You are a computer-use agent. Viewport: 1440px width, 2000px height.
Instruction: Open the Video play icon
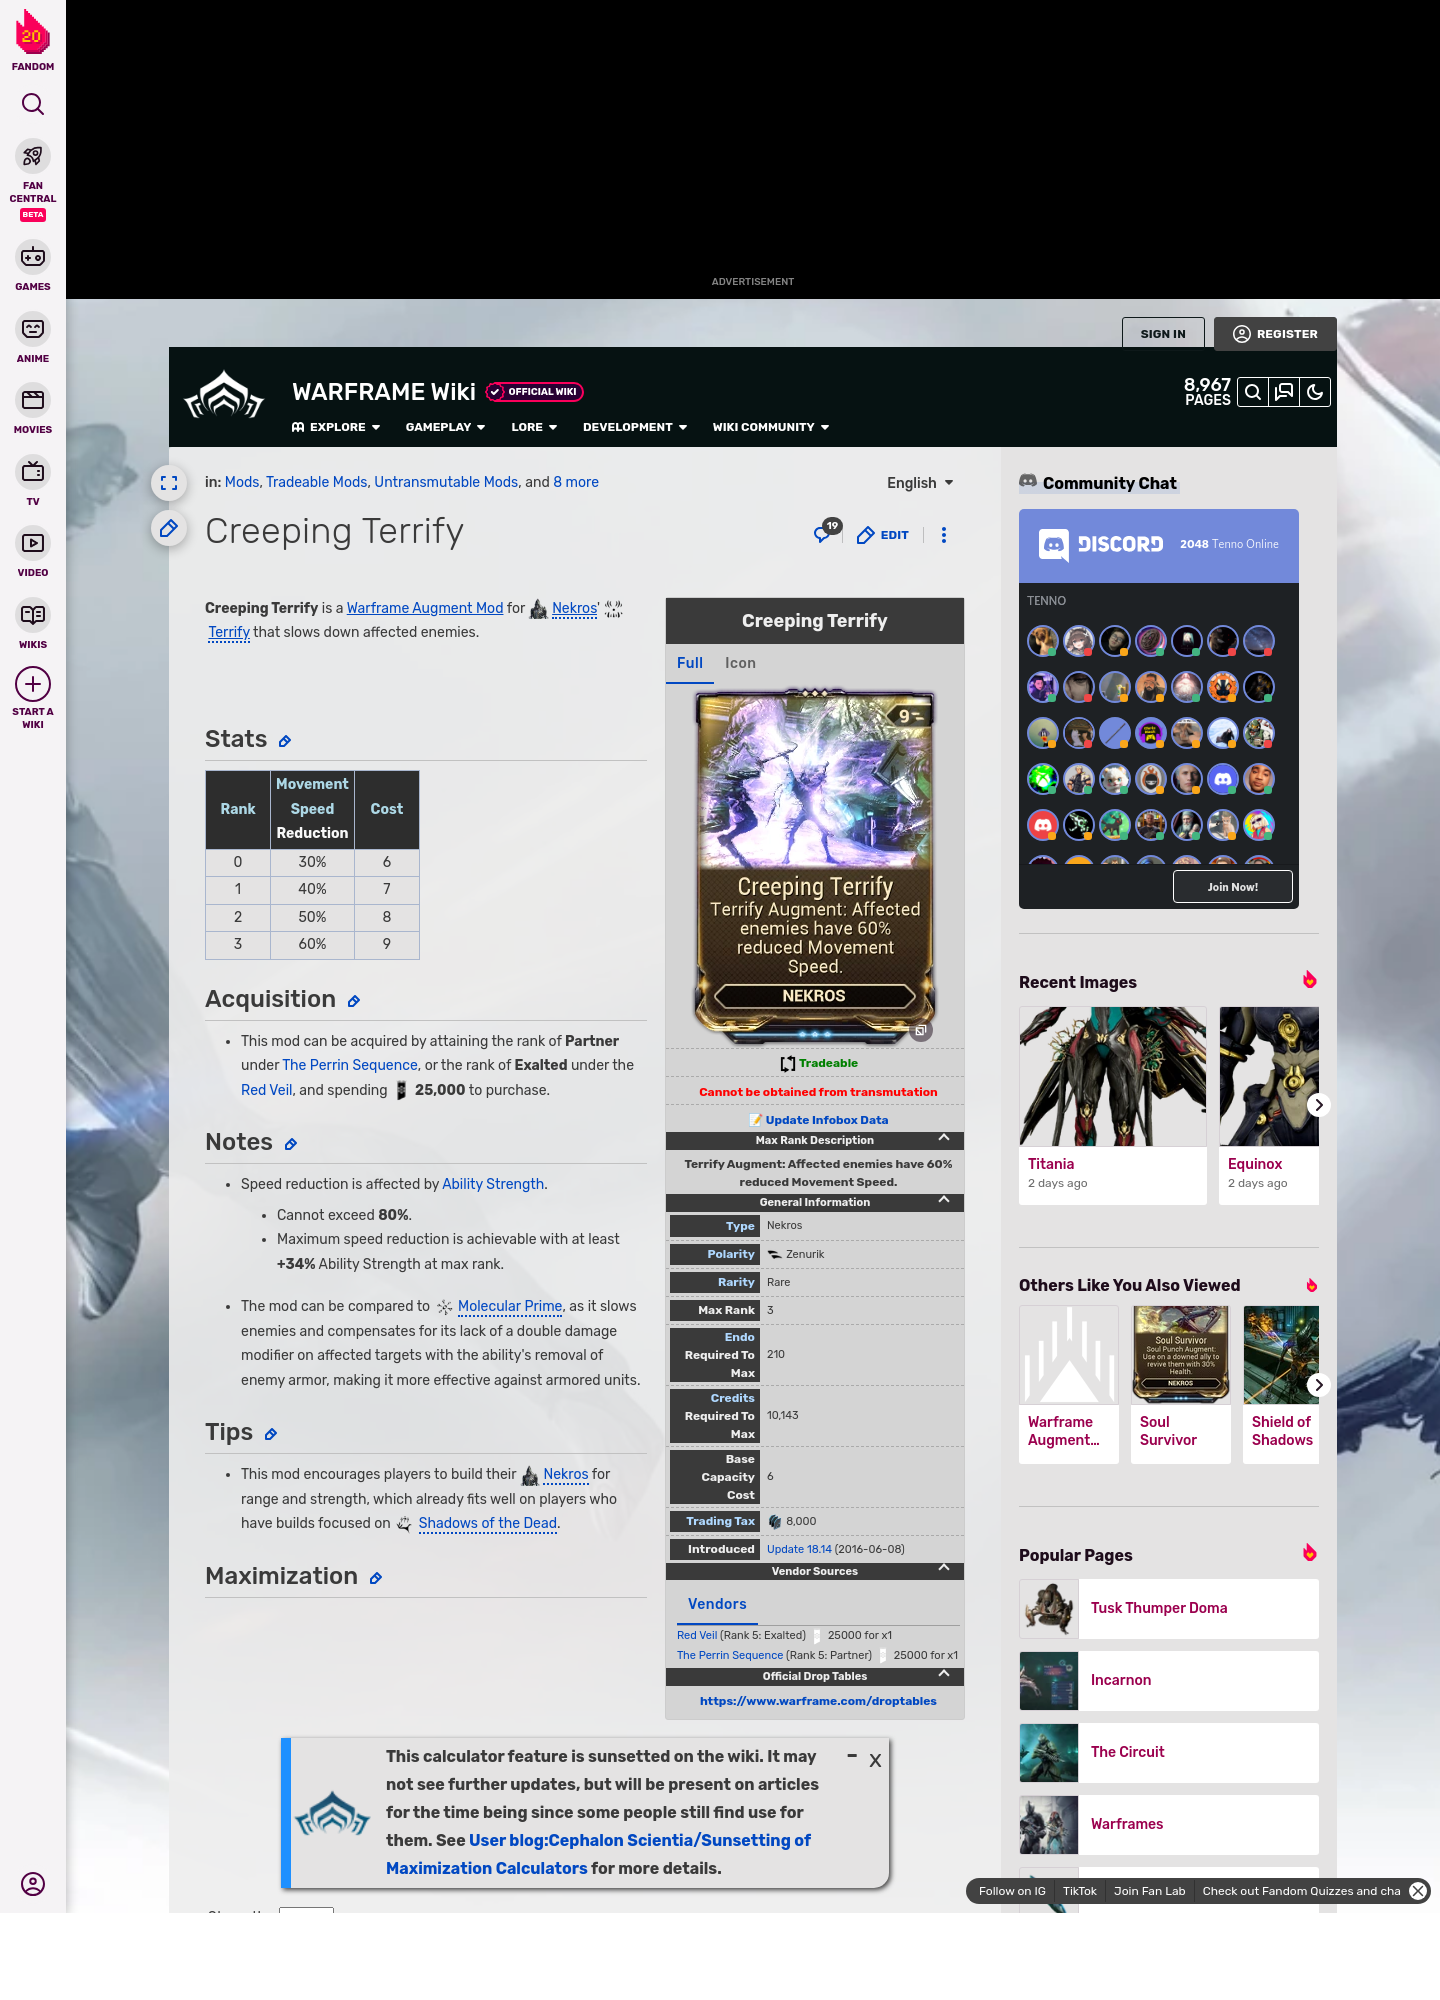[x=33, y=543]
